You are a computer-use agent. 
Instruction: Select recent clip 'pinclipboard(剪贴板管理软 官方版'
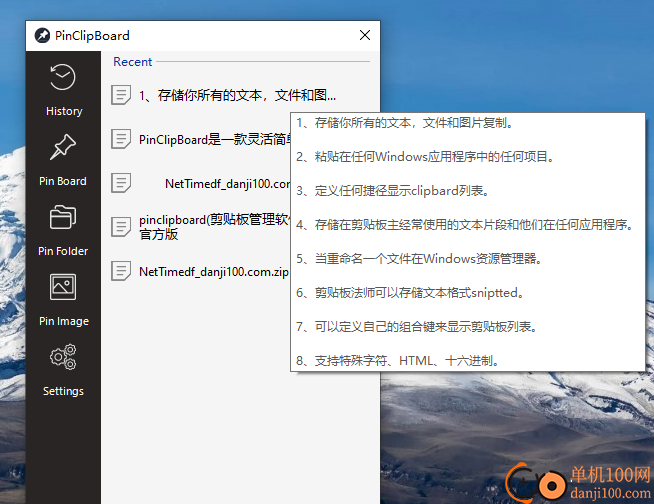click(214, 227)
